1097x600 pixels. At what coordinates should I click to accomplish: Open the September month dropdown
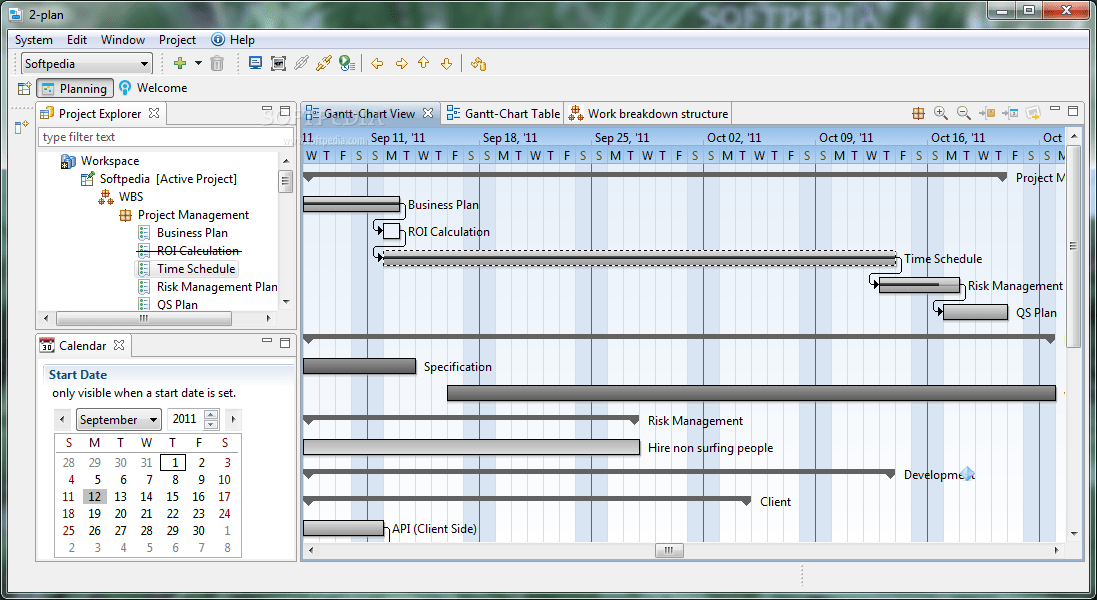pyautogui.click(x=118, y=420)
